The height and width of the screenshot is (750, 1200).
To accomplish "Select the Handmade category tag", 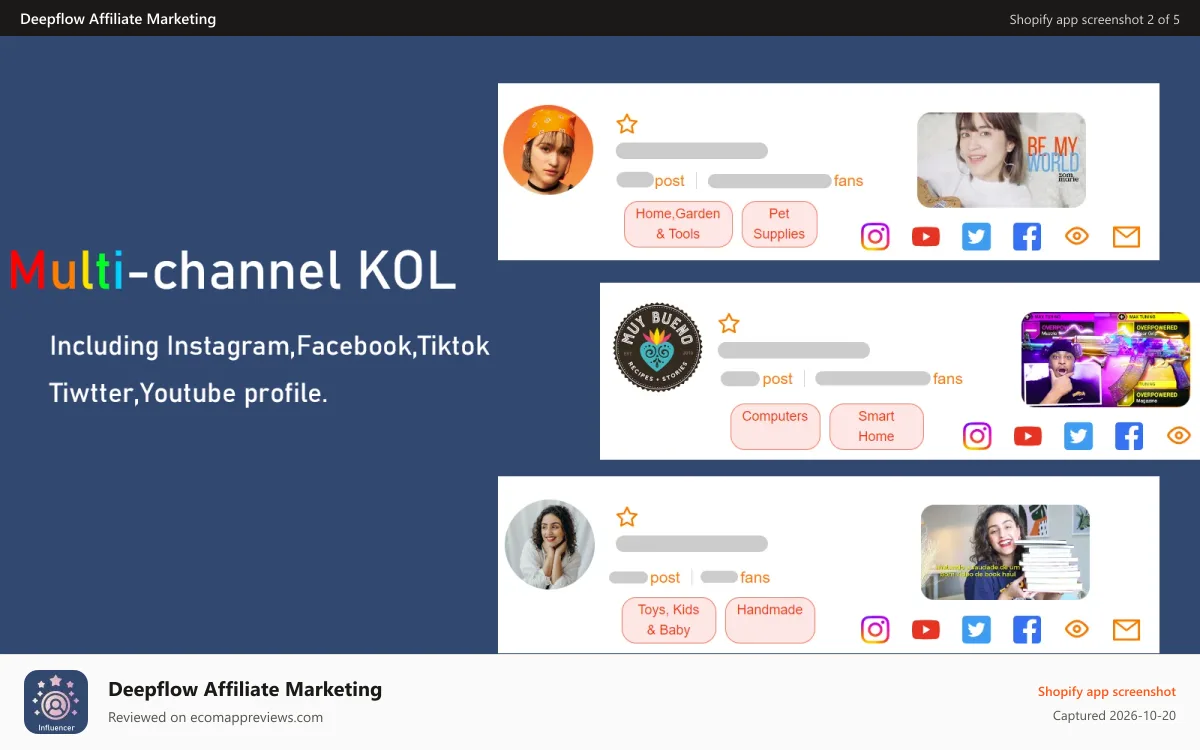I will pos(770,620).
